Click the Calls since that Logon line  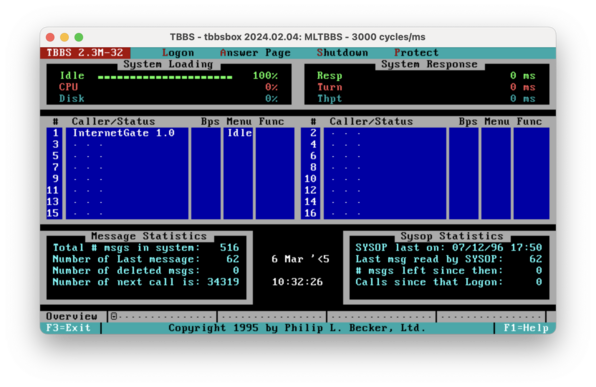449,282
